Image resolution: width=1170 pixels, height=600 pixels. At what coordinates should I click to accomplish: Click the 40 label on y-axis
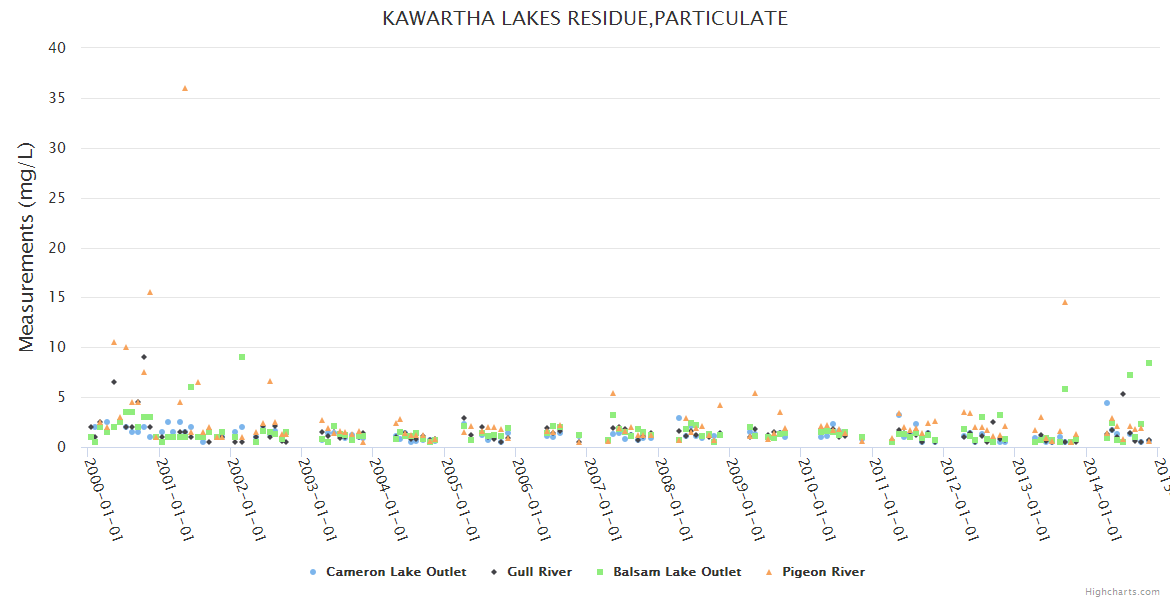[57, 48]
